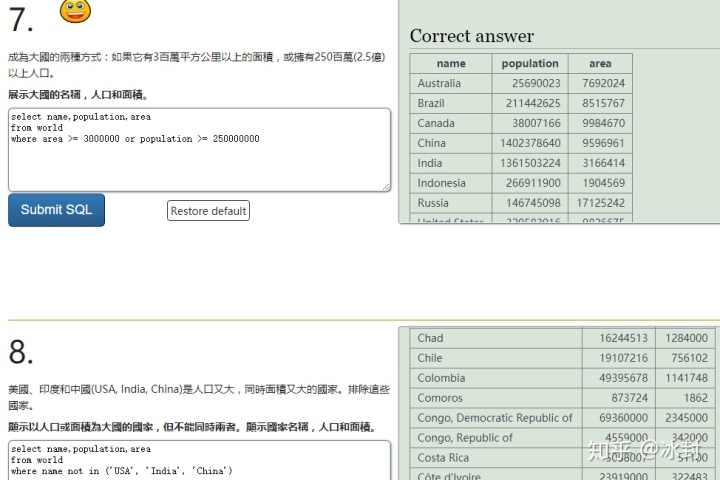Click area value 1284000 for Chad
Viewport: 720px width, 480px height.
[686, 338]
